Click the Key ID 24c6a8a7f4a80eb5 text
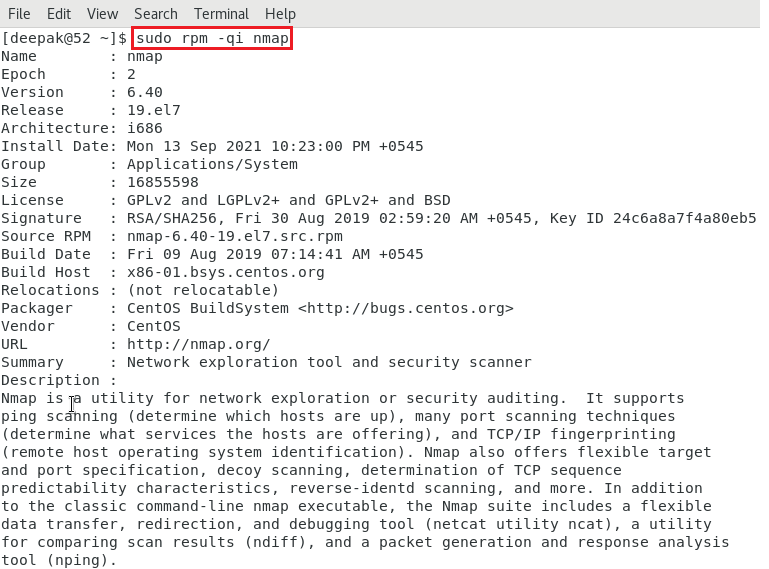 tap(653, 218)
